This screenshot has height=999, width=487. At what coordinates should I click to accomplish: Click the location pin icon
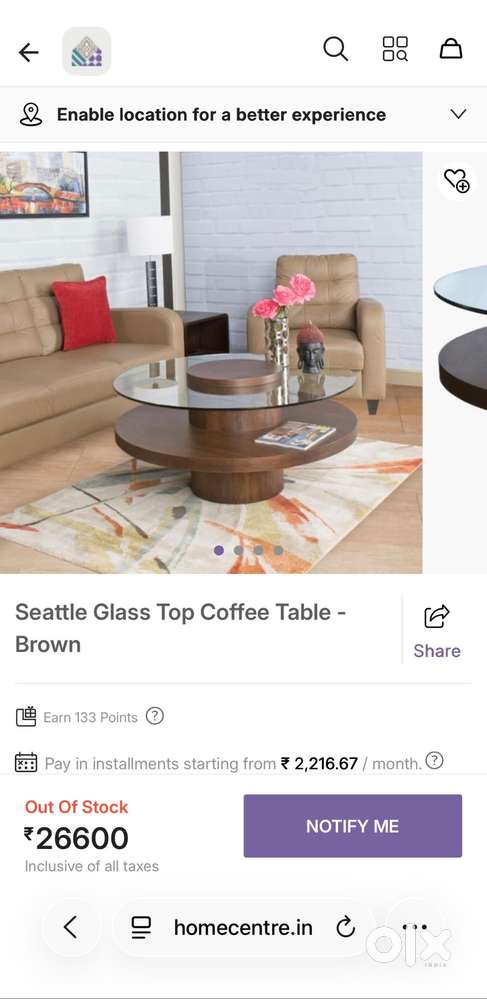31,115
